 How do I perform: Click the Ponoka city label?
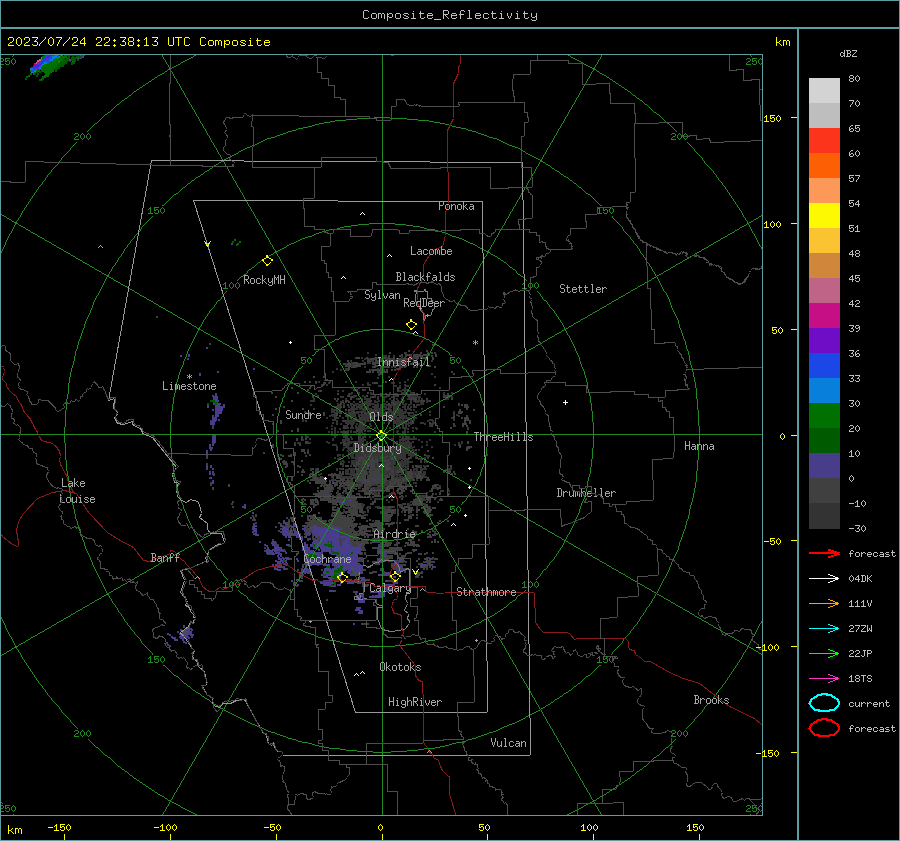point(456,206)
